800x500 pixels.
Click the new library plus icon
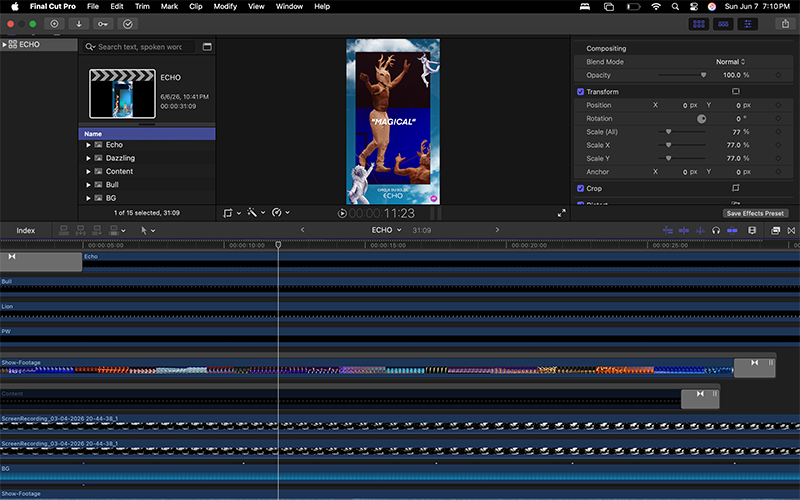tap(54, 24)
